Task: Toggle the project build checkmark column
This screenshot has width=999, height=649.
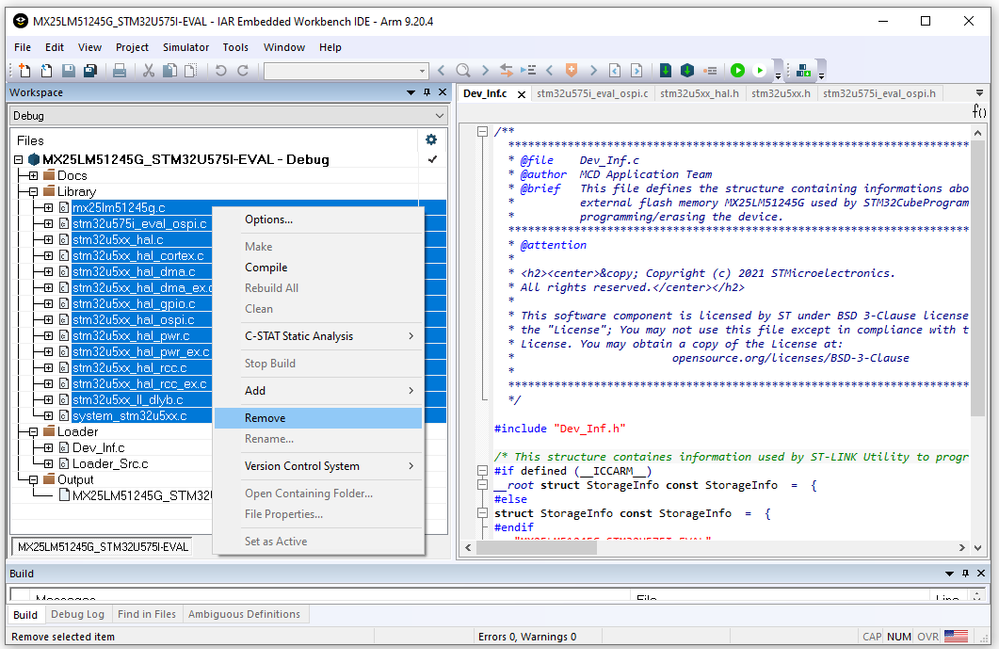Action: click(x=433, y=159)
